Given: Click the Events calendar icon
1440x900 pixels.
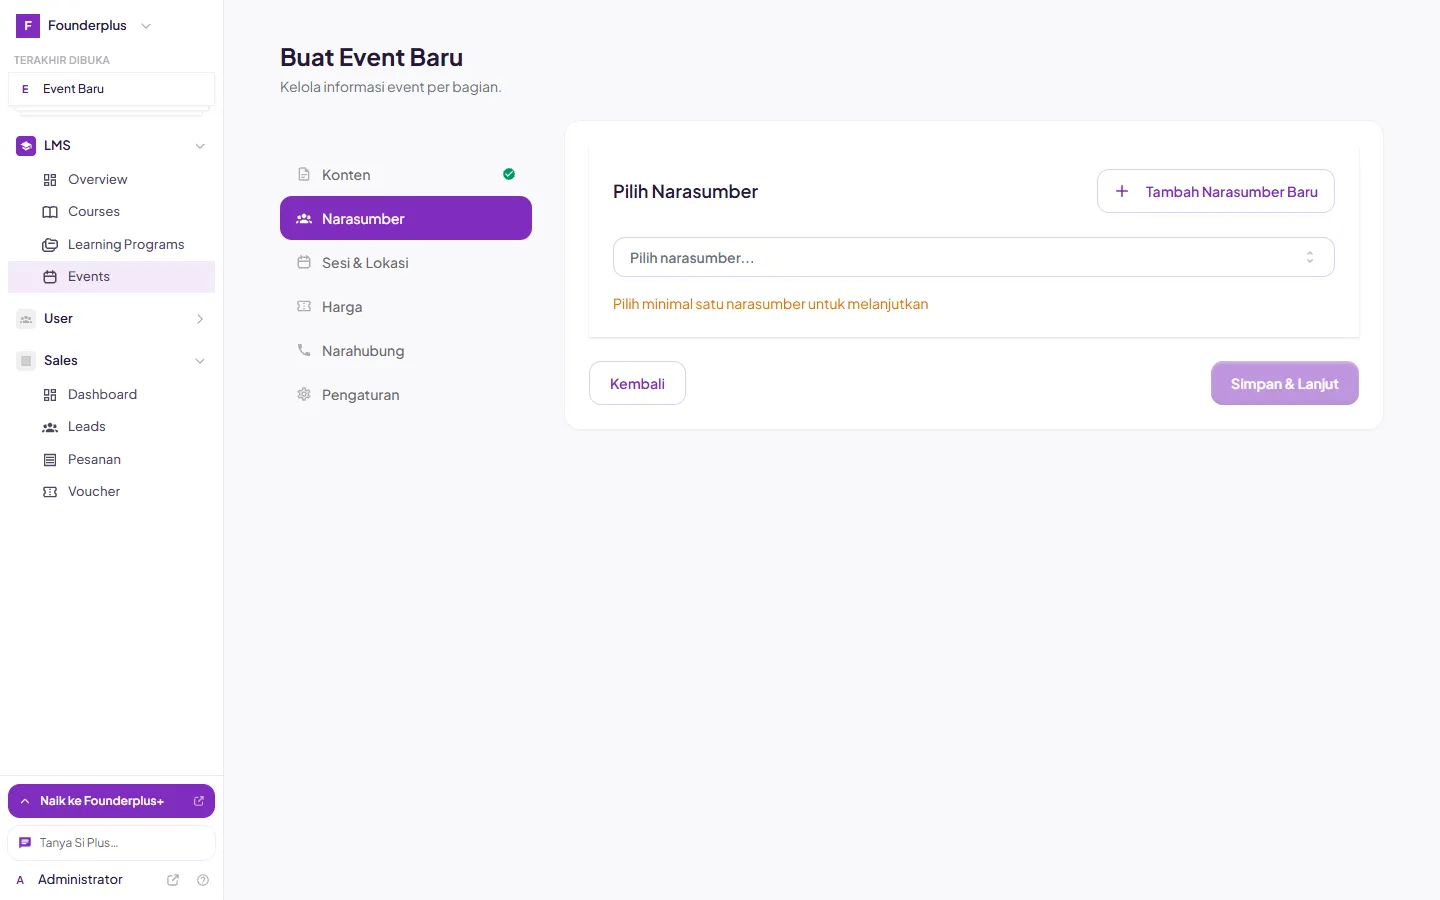Looking at the screenshot, I should (50, 277).
